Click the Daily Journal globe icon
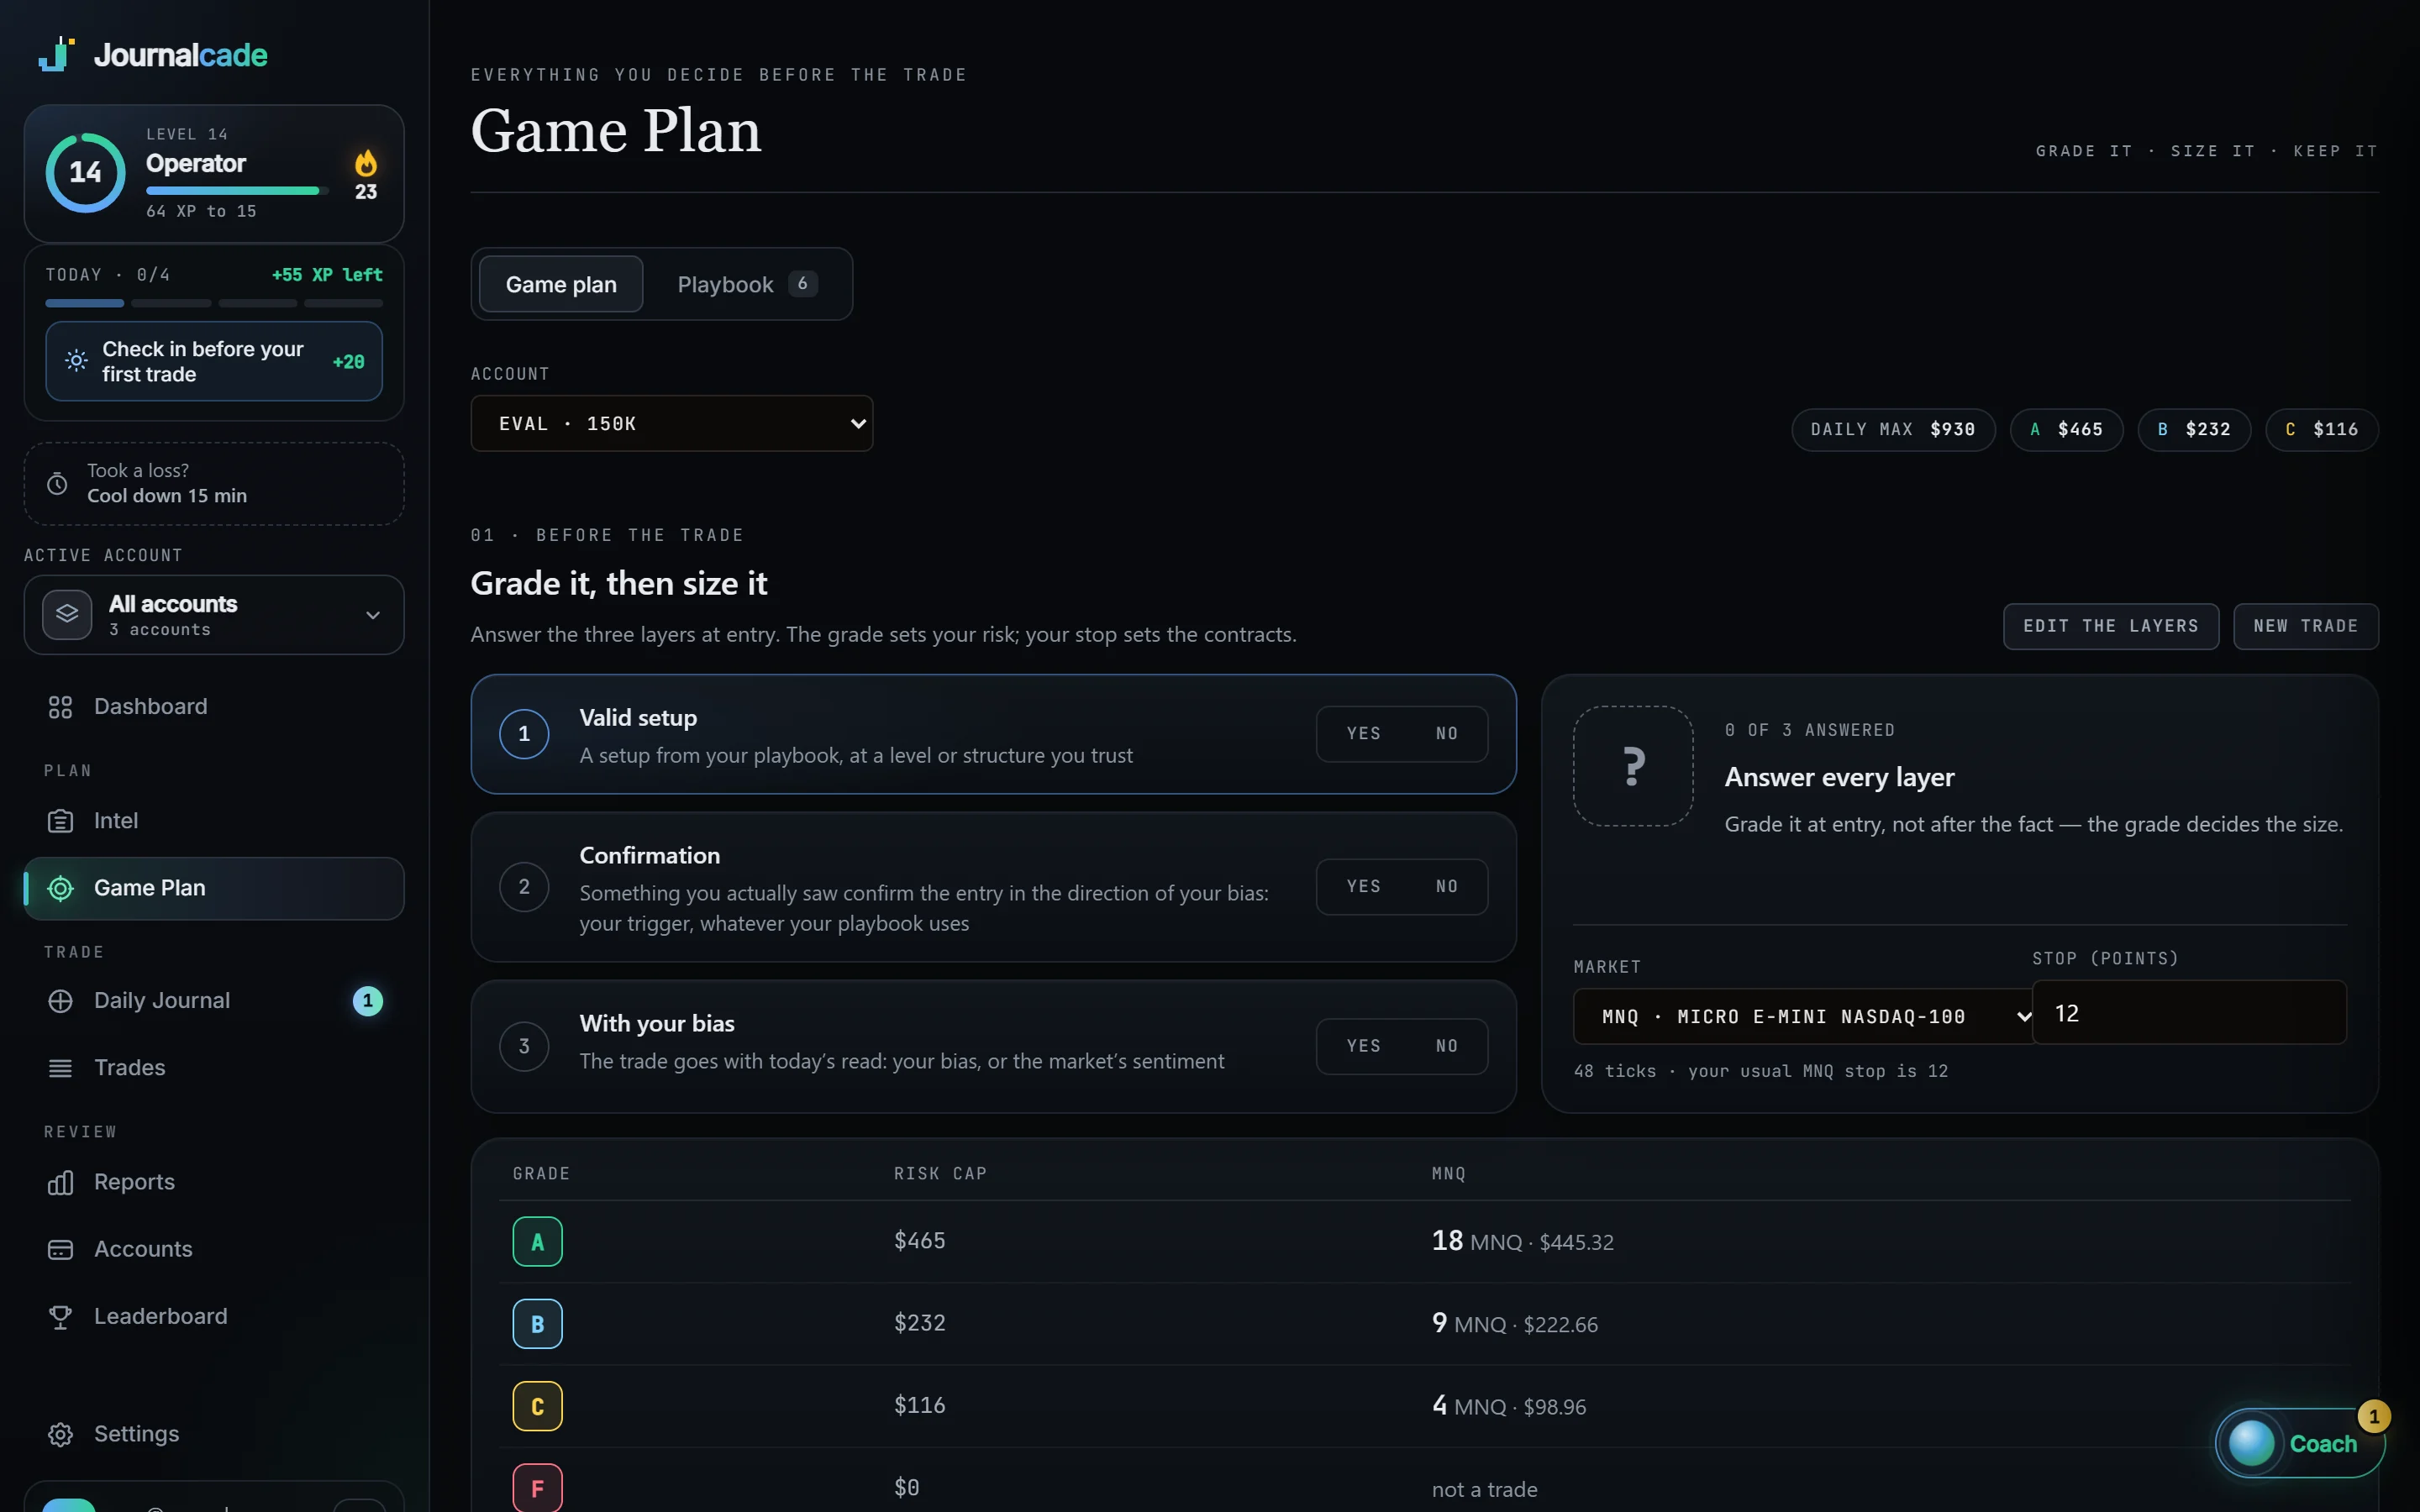 [x=60, y=1001]
